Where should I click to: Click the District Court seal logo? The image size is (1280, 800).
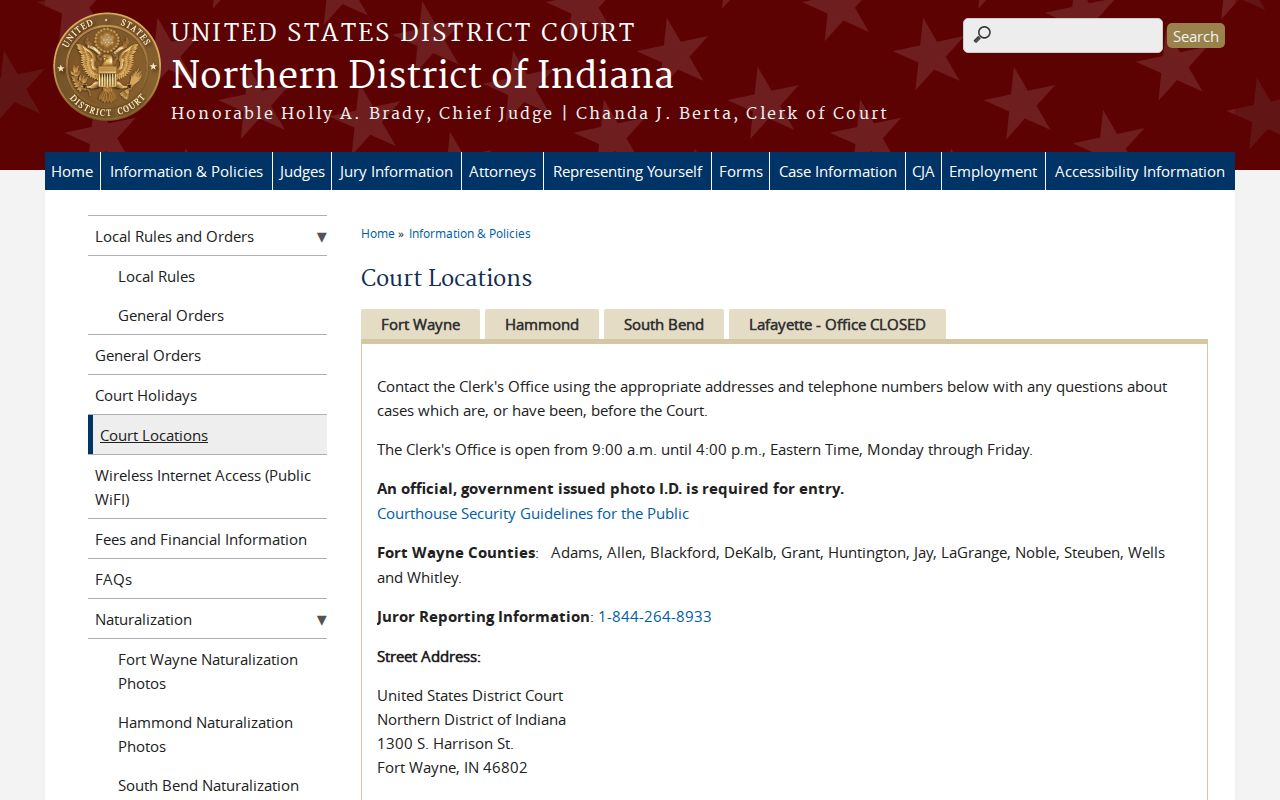107,67
